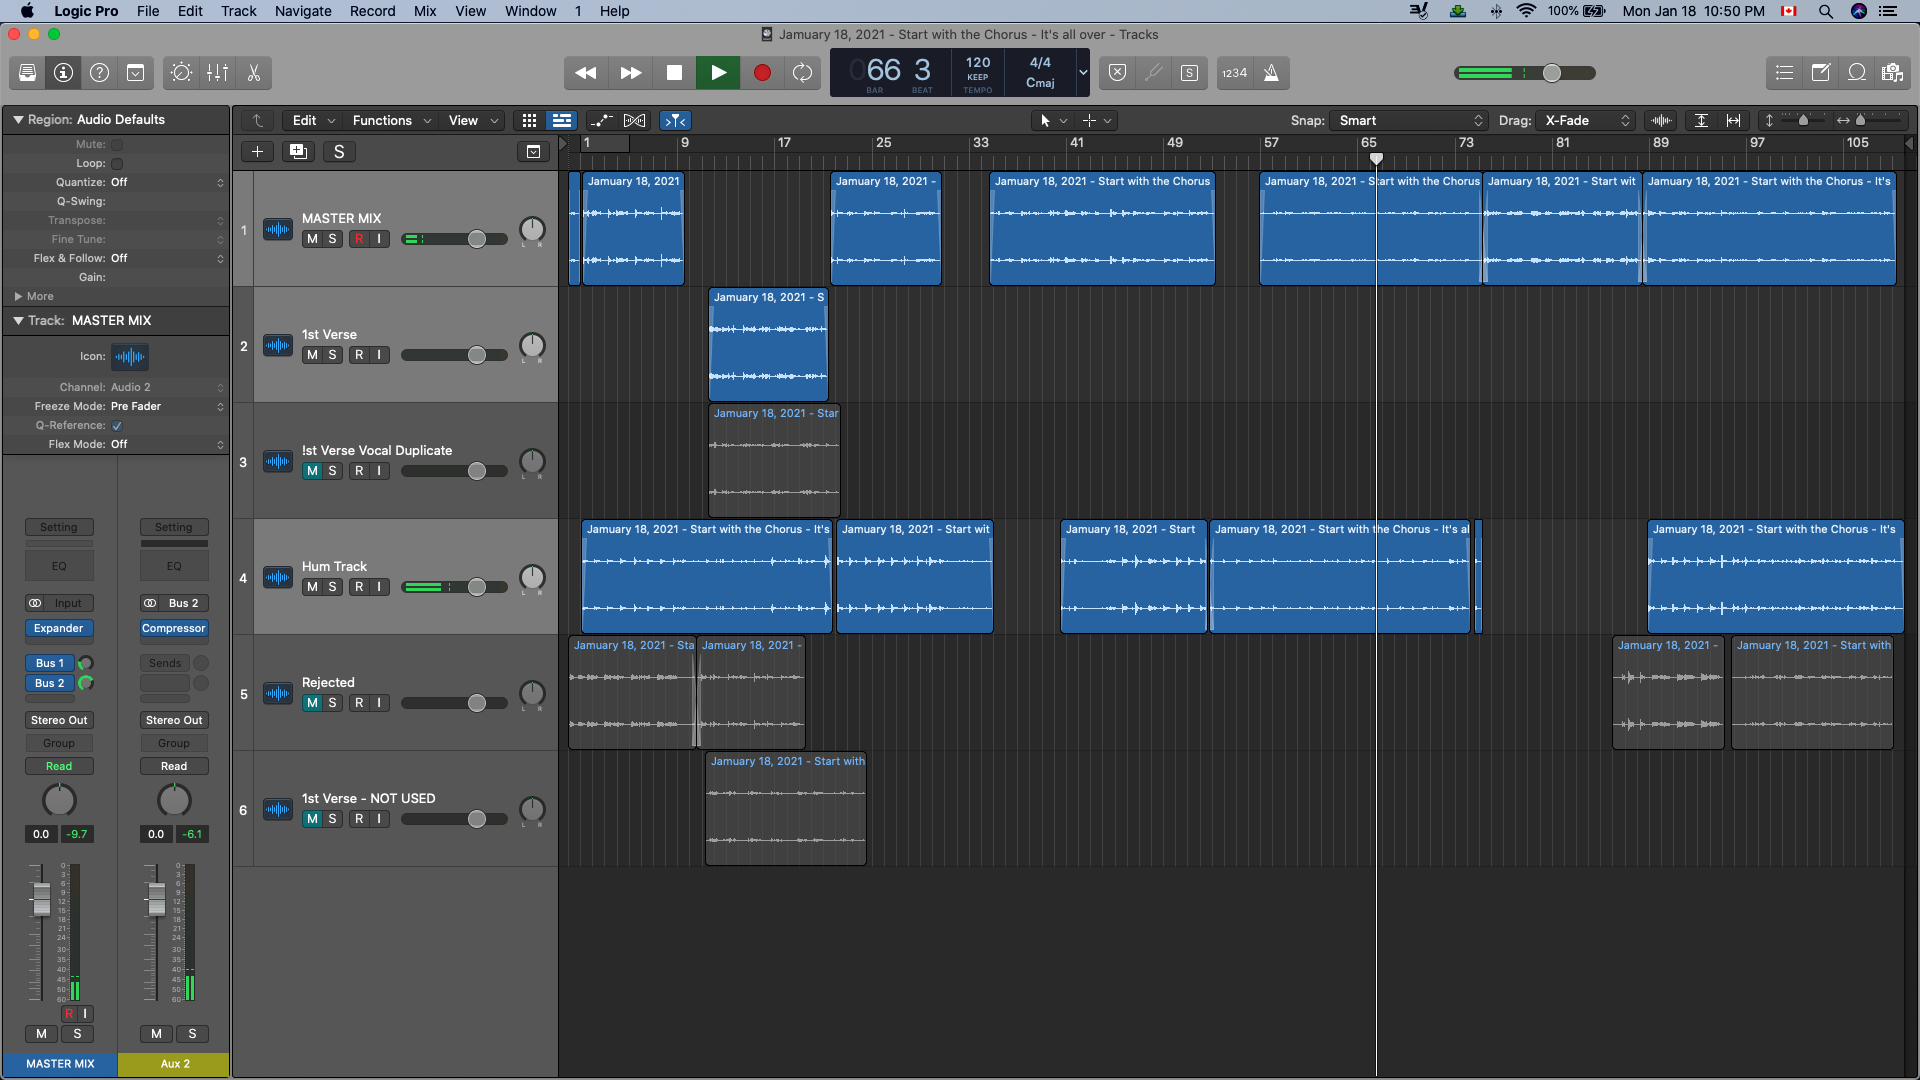Check the Region Loop checkbox
Image resolution: width=1920 pixels, height=1080 pixels.
(x=117, y=164)
